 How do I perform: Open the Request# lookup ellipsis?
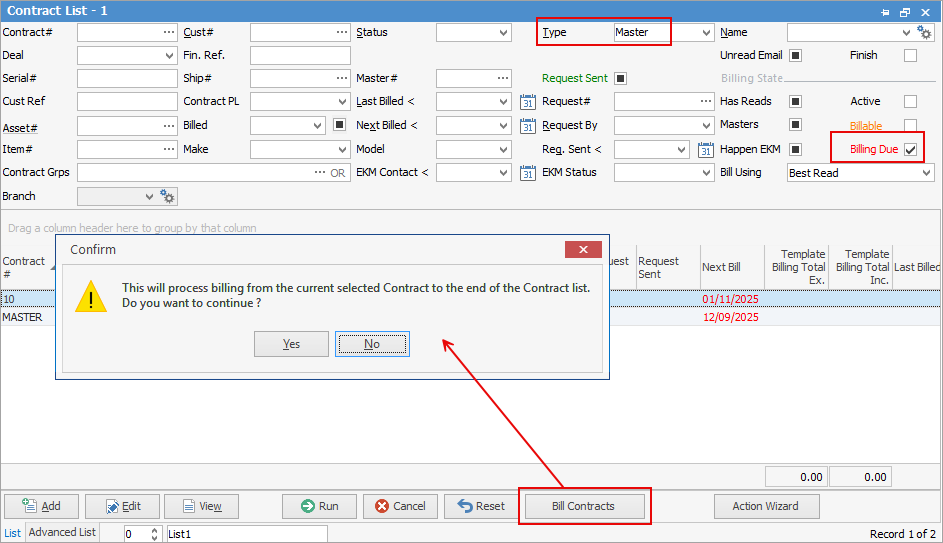coord(706,101)
